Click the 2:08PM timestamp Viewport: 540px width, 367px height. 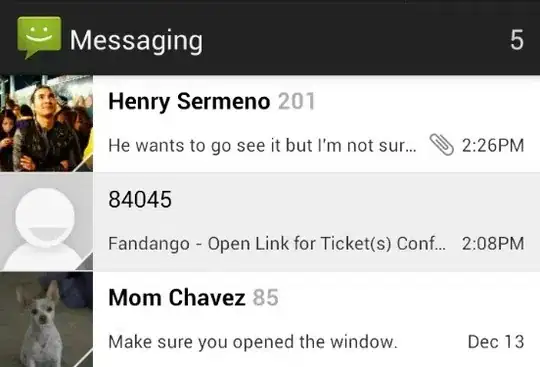[x=493, y=244]
